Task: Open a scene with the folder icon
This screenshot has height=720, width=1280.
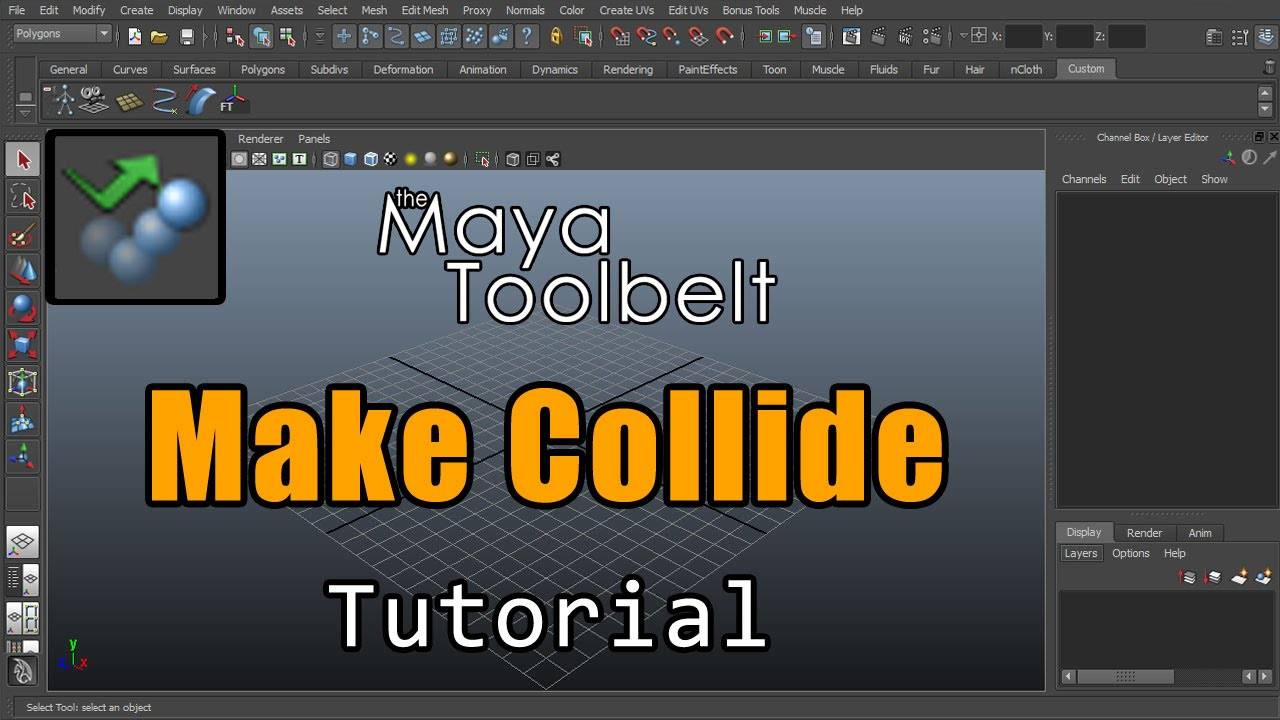Action: click(x=159, y=36)
